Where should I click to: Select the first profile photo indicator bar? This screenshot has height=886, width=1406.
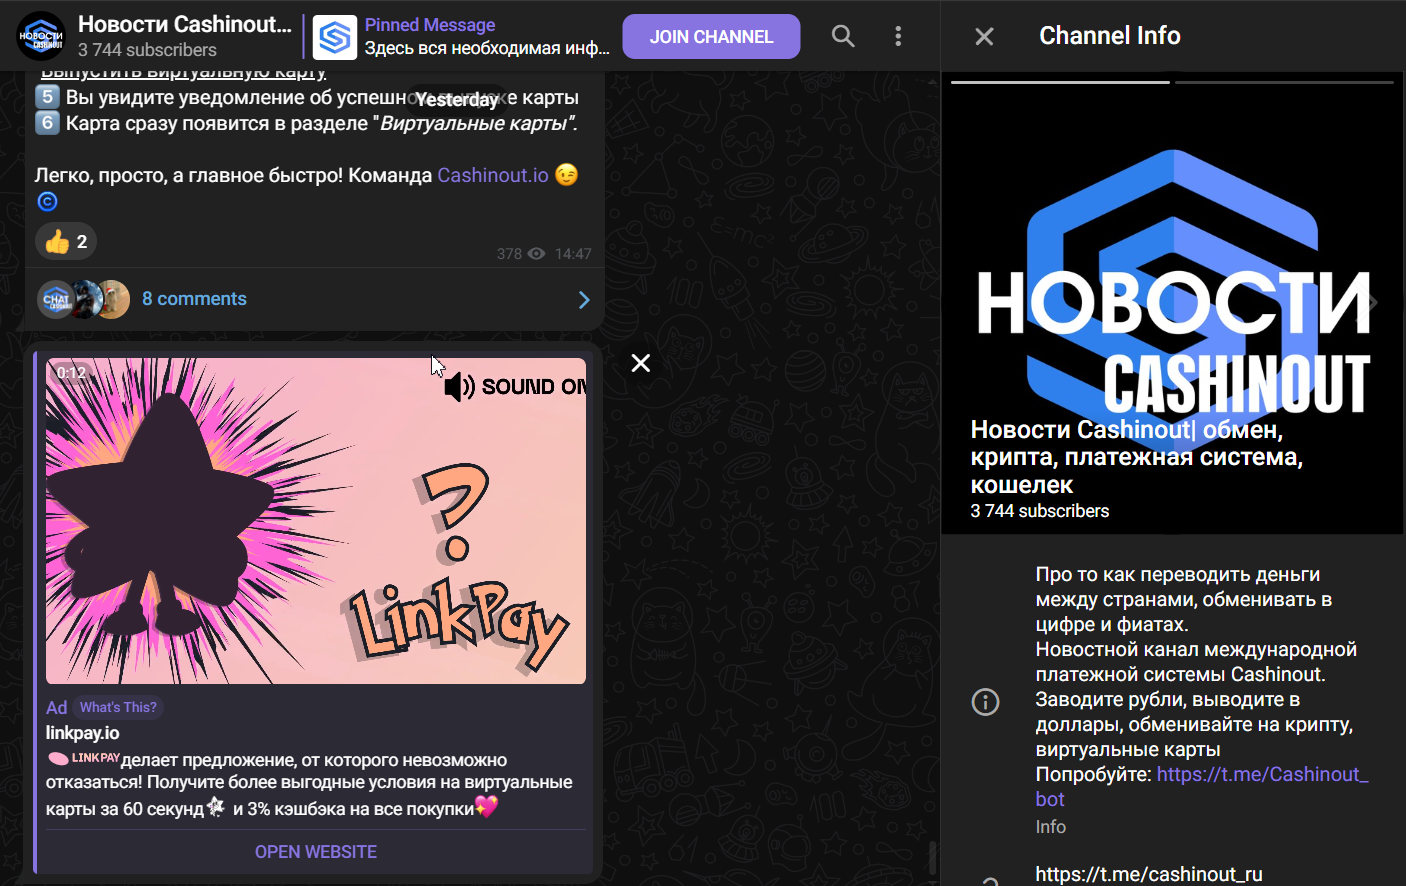click(1060, 82)
